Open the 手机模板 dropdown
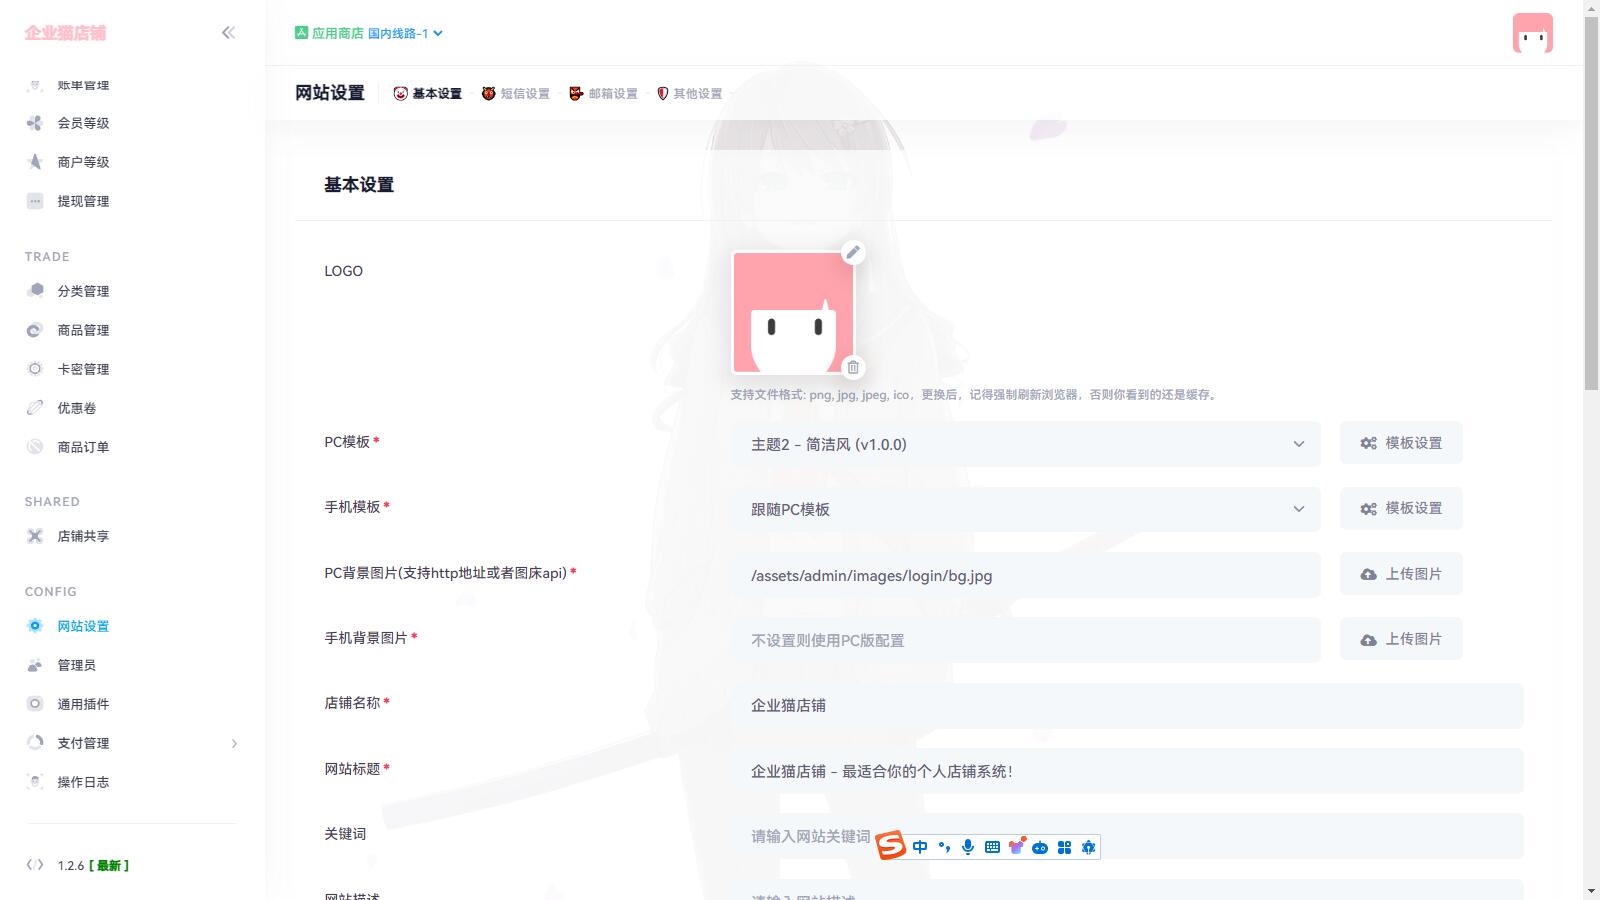This screenshot has height=900, width=1600. click(1026, 509)
